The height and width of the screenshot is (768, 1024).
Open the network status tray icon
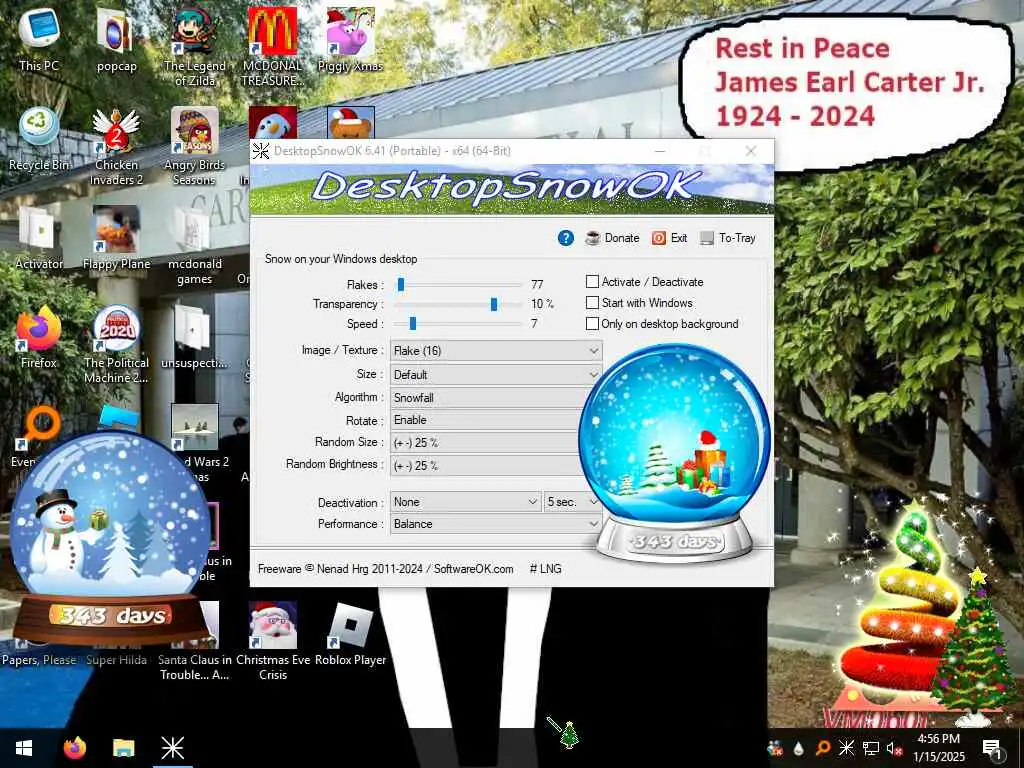[871, 748]
